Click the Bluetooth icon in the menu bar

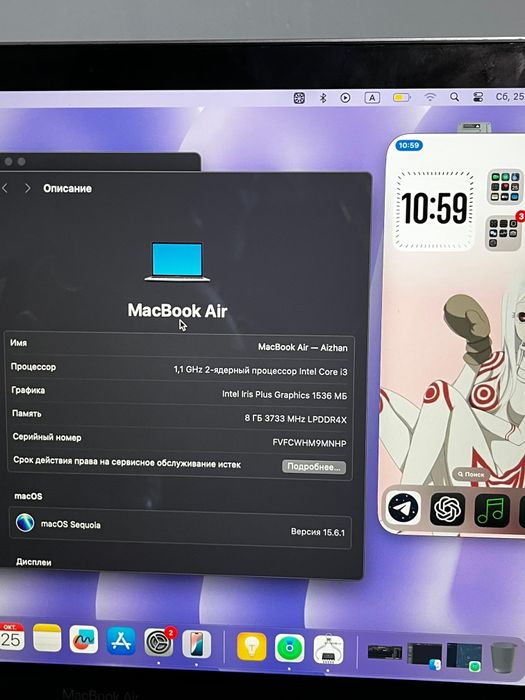point(323,98)
